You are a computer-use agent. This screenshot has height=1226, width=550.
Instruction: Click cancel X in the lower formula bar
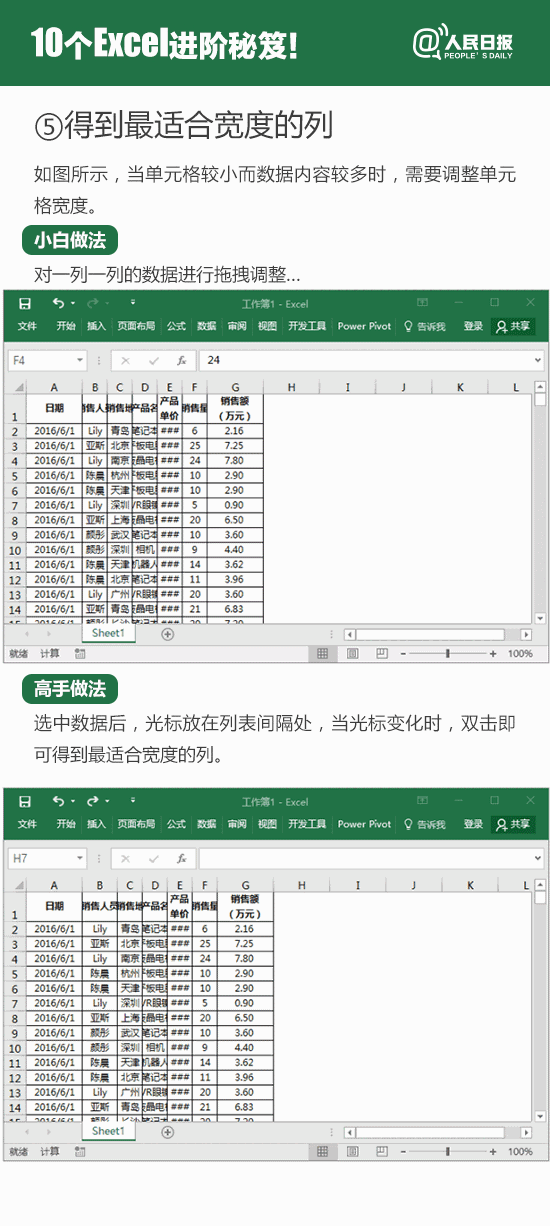(x=125, y=858)
